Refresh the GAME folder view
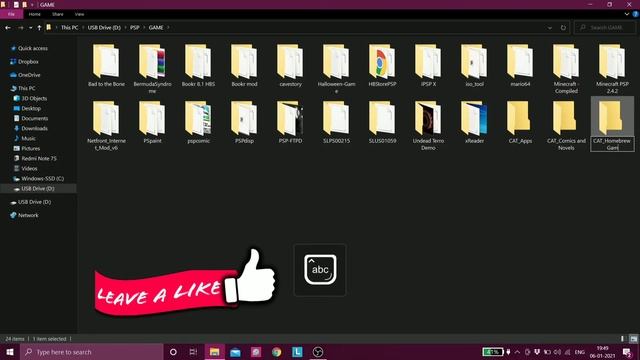The height and width of the screenshot is (360, 640). (563, 28)
